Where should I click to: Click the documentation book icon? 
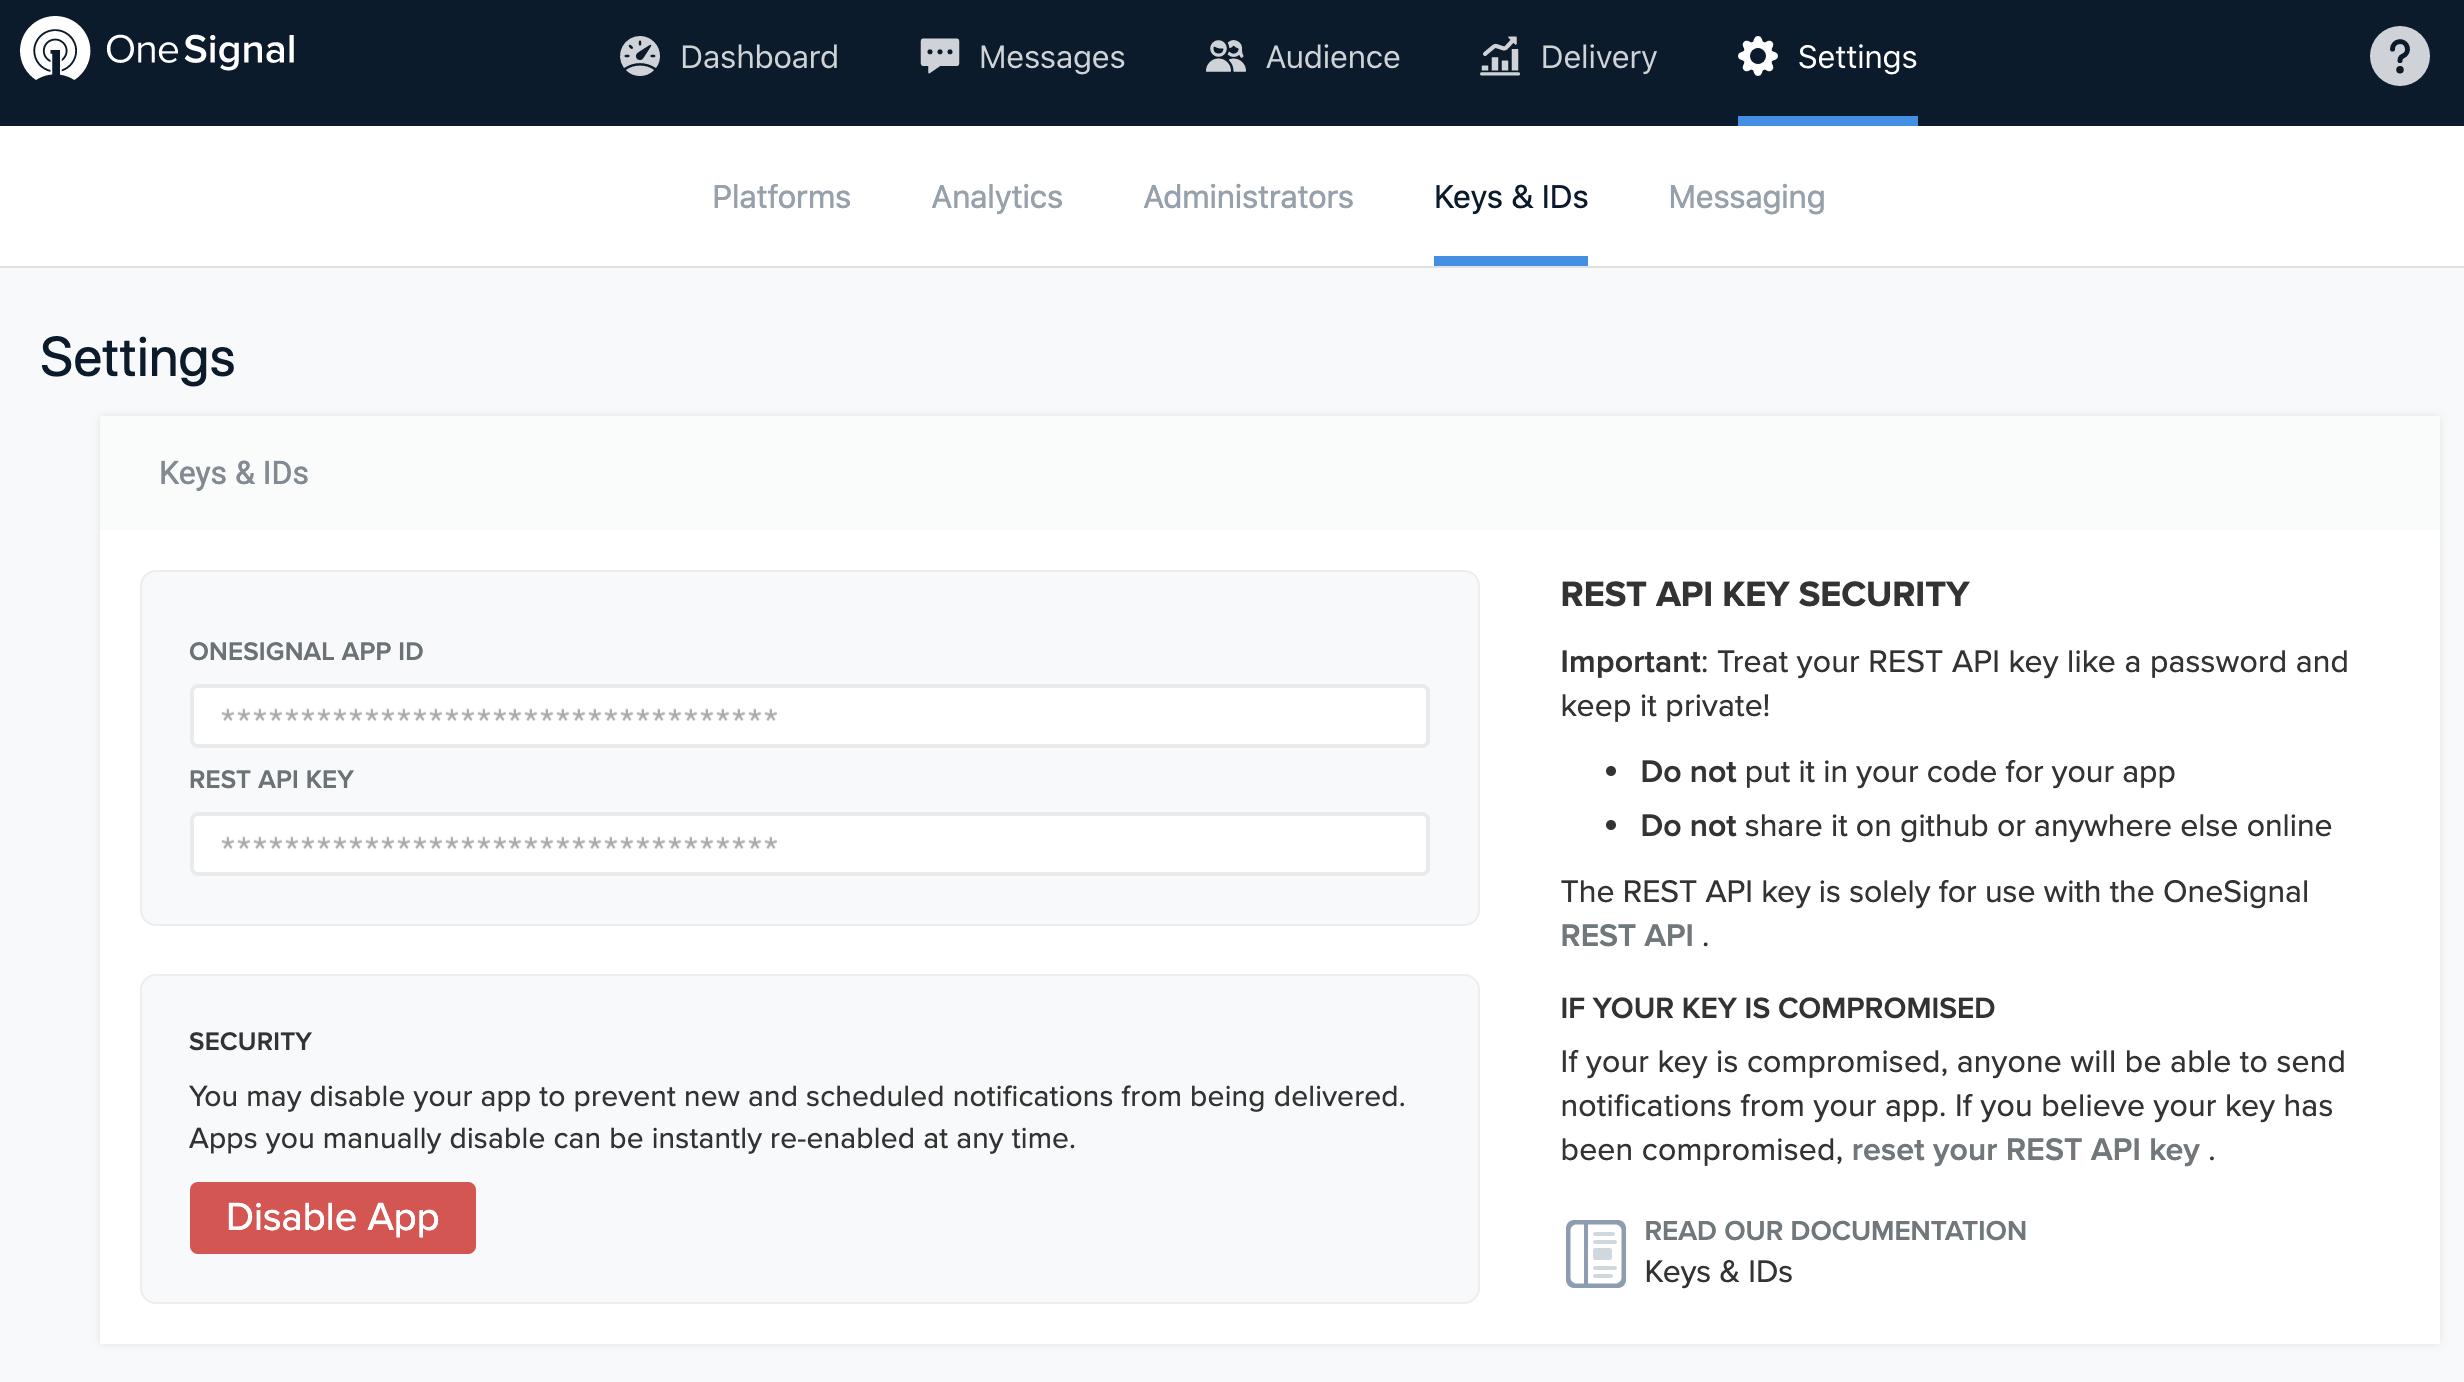coord(1595,1253)
